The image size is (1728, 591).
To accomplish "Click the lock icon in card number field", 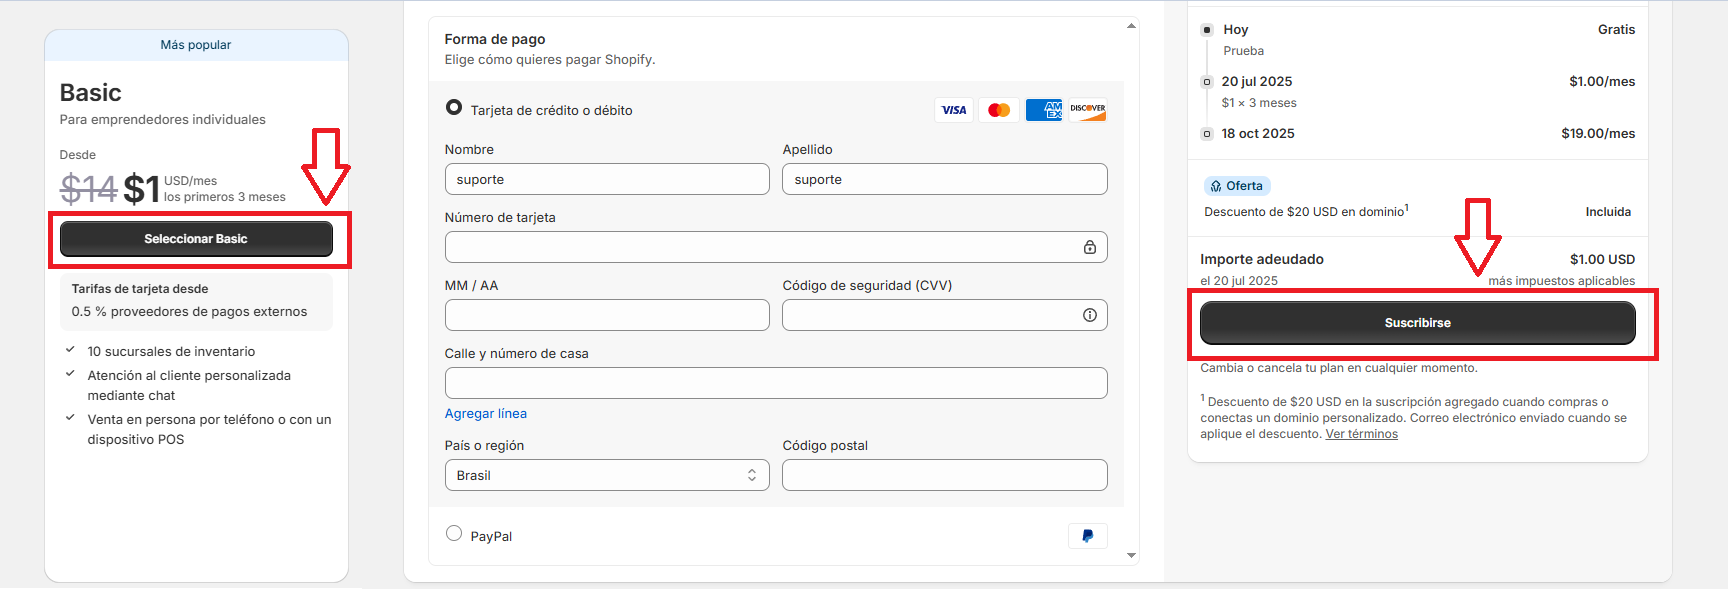I will click(x=1090, y=247).
